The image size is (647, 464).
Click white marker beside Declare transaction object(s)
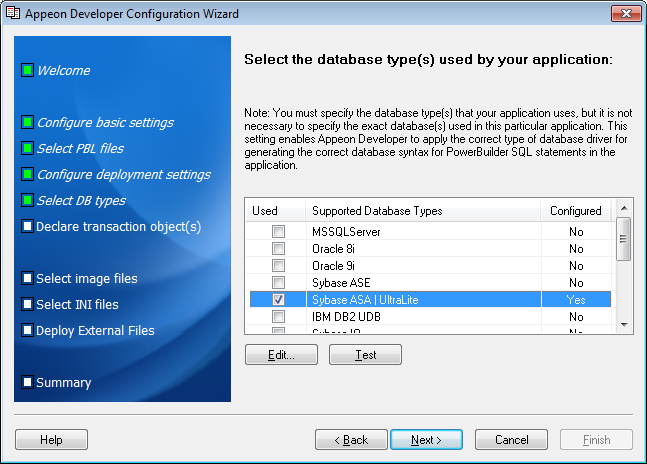point(28,226)
